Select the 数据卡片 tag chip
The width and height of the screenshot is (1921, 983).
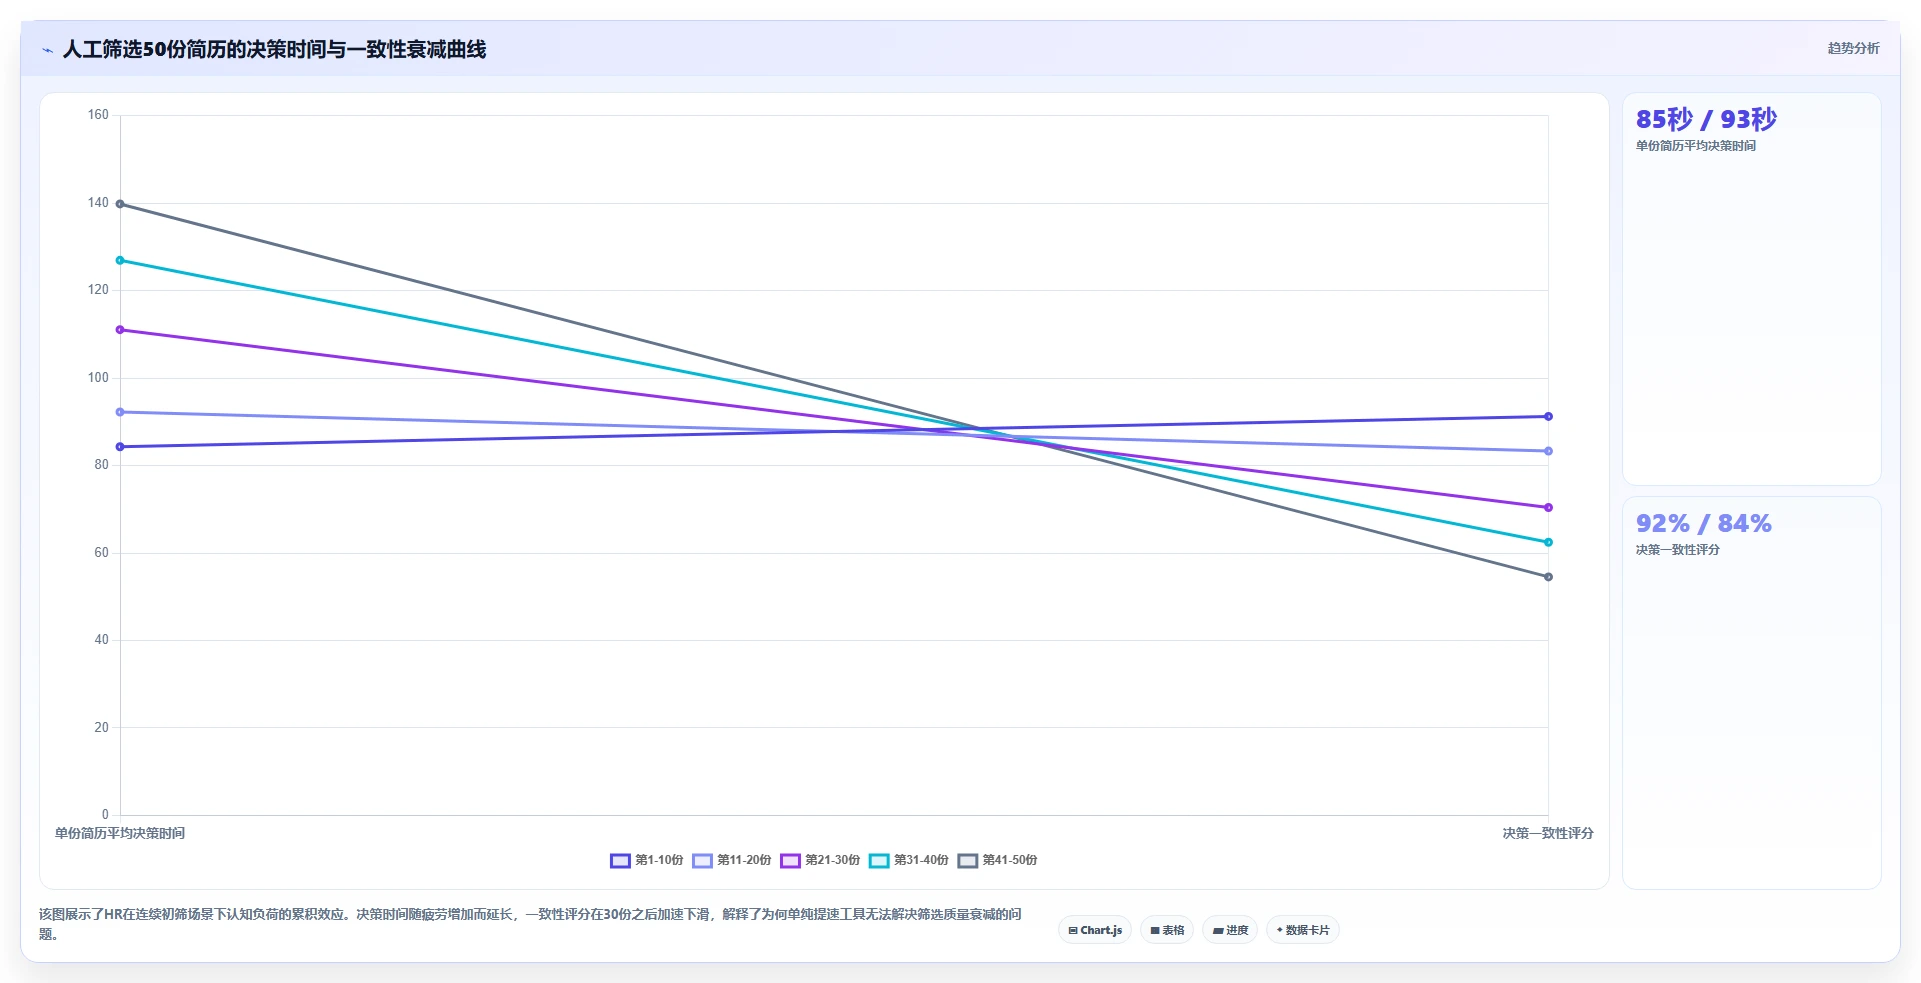1303,930
